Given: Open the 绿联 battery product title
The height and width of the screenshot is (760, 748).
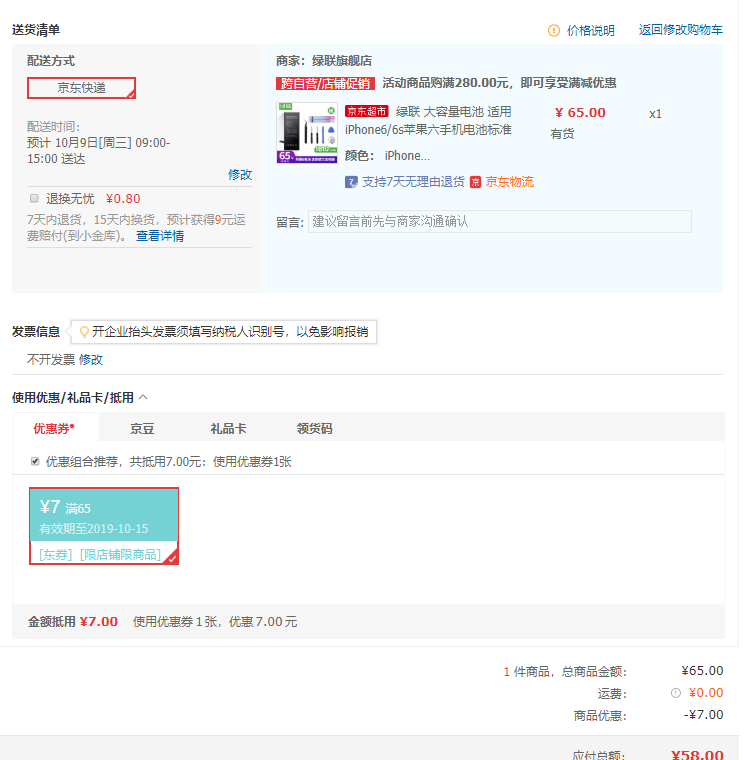Looking at the screenshot, I should 429,121.
